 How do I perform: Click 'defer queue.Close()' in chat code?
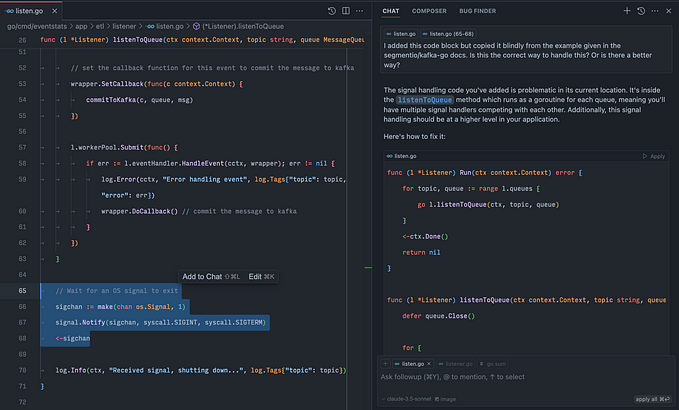[438, 316]
